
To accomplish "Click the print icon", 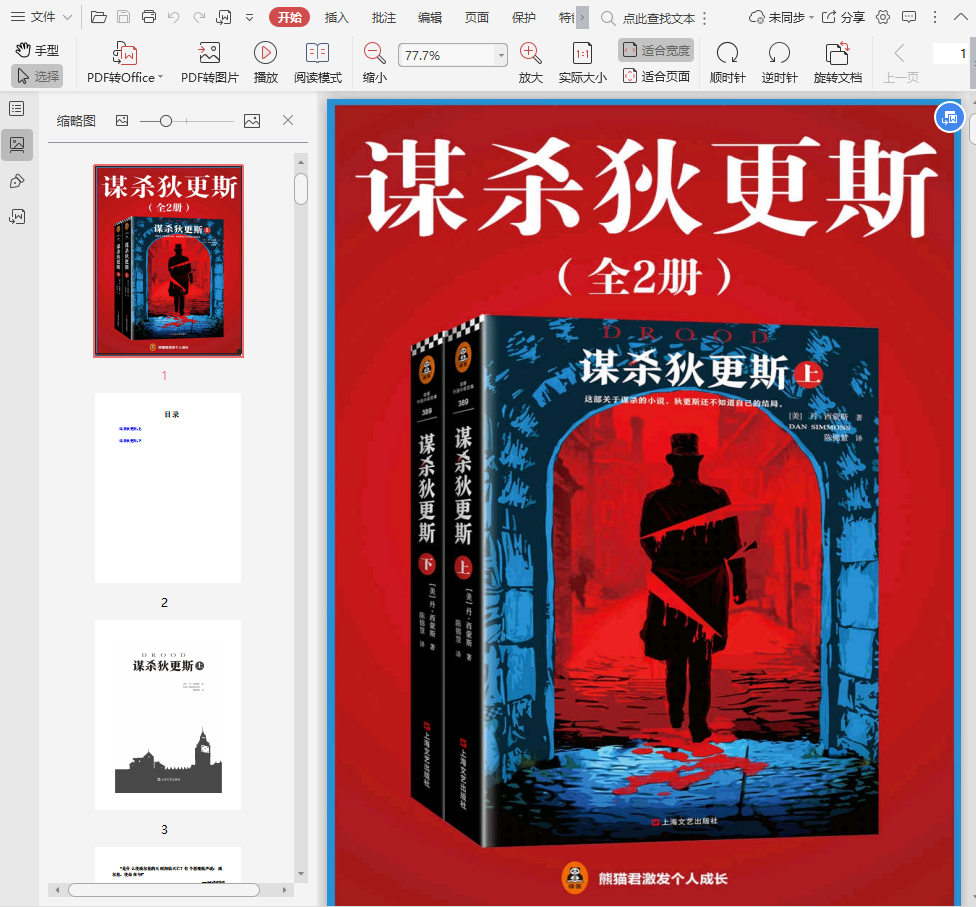I will point(149,17).
